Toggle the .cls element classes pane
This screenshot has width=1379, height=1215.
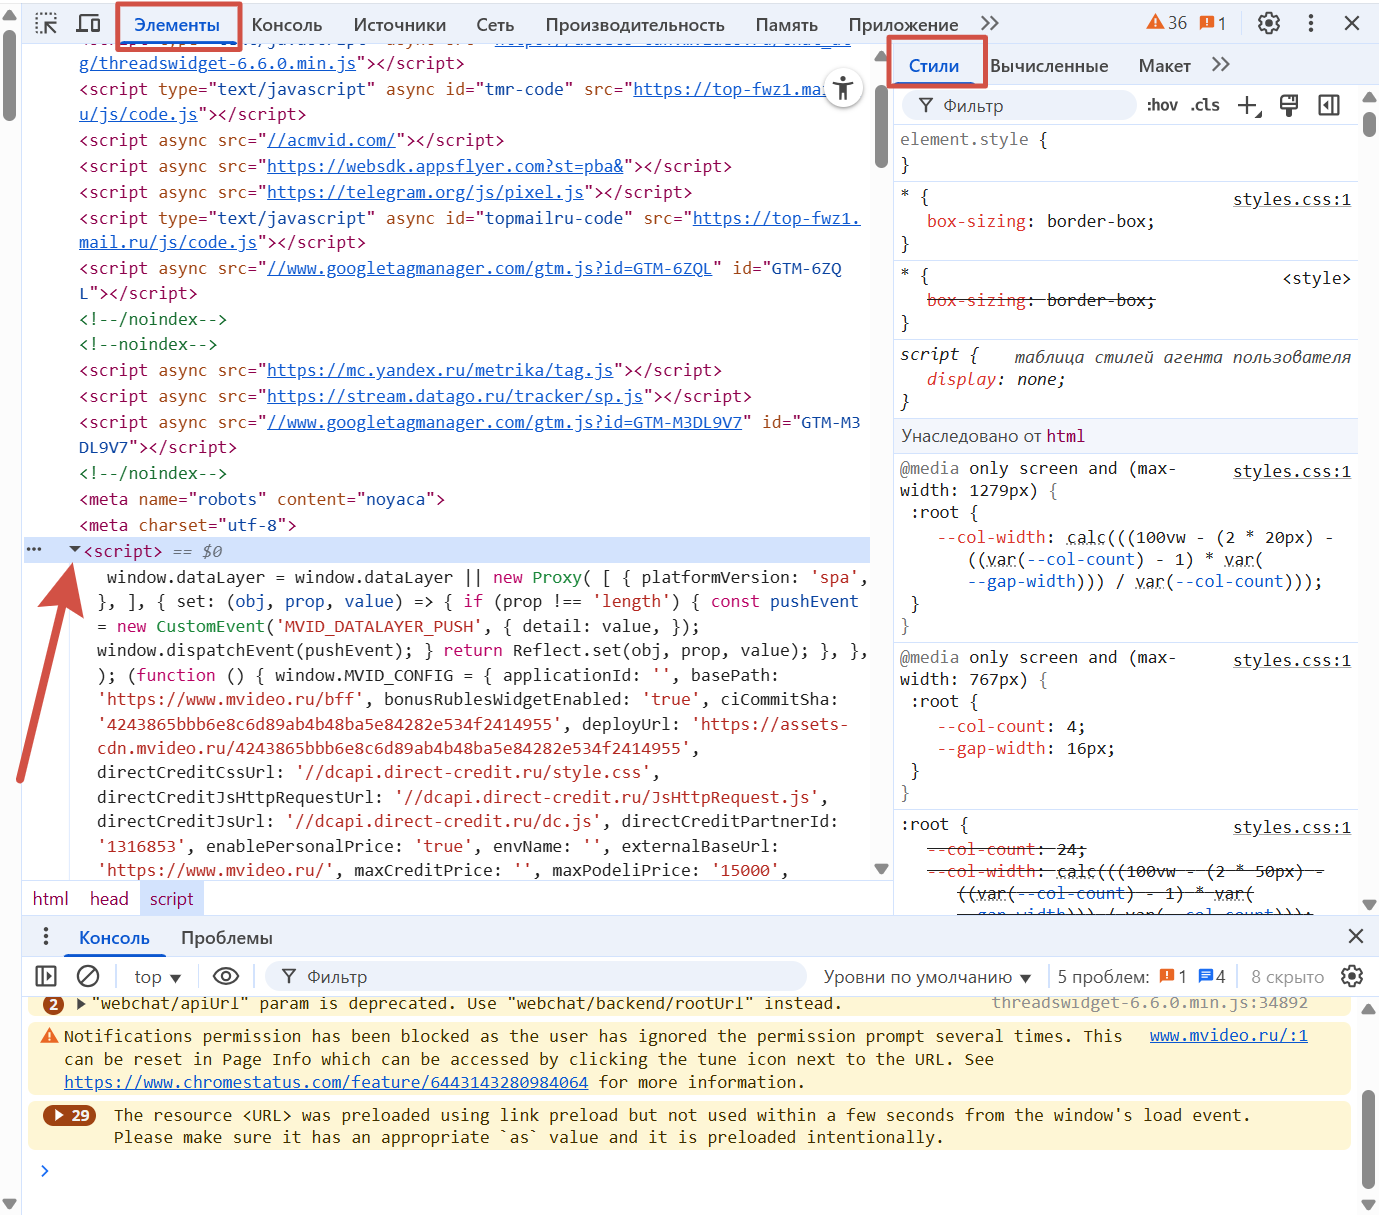[1205, 106]
